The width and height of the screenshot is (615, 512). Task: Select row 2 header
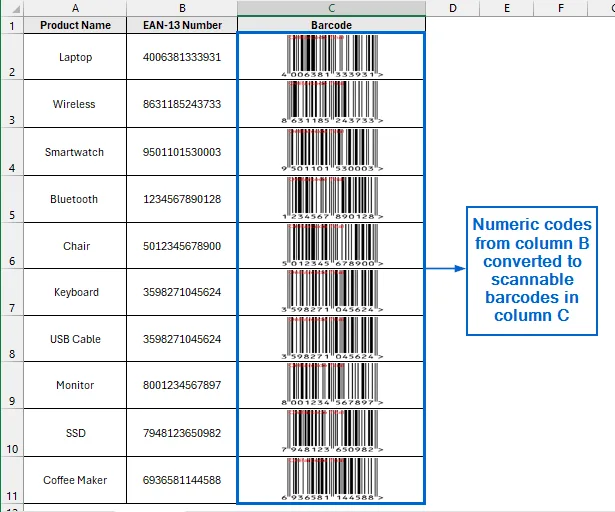coord(12,56)
